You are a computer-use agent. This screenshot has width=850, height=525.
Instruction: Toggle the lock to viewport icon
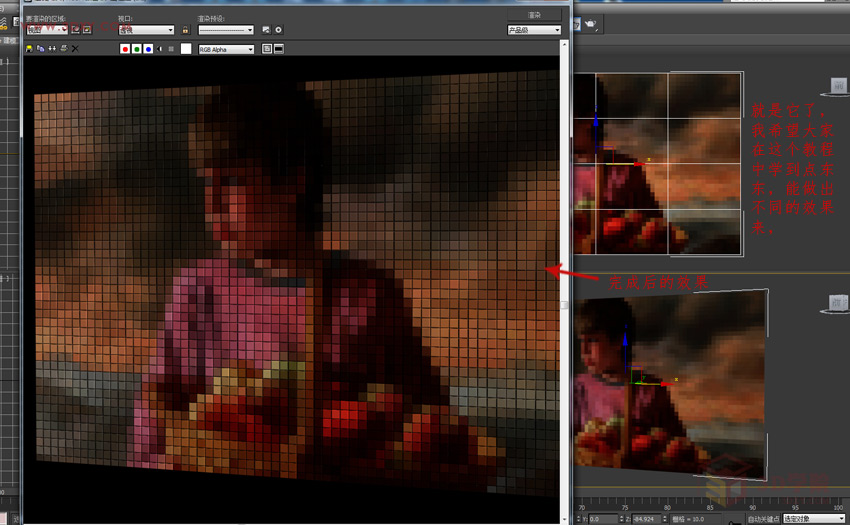[x=185, y=30]
